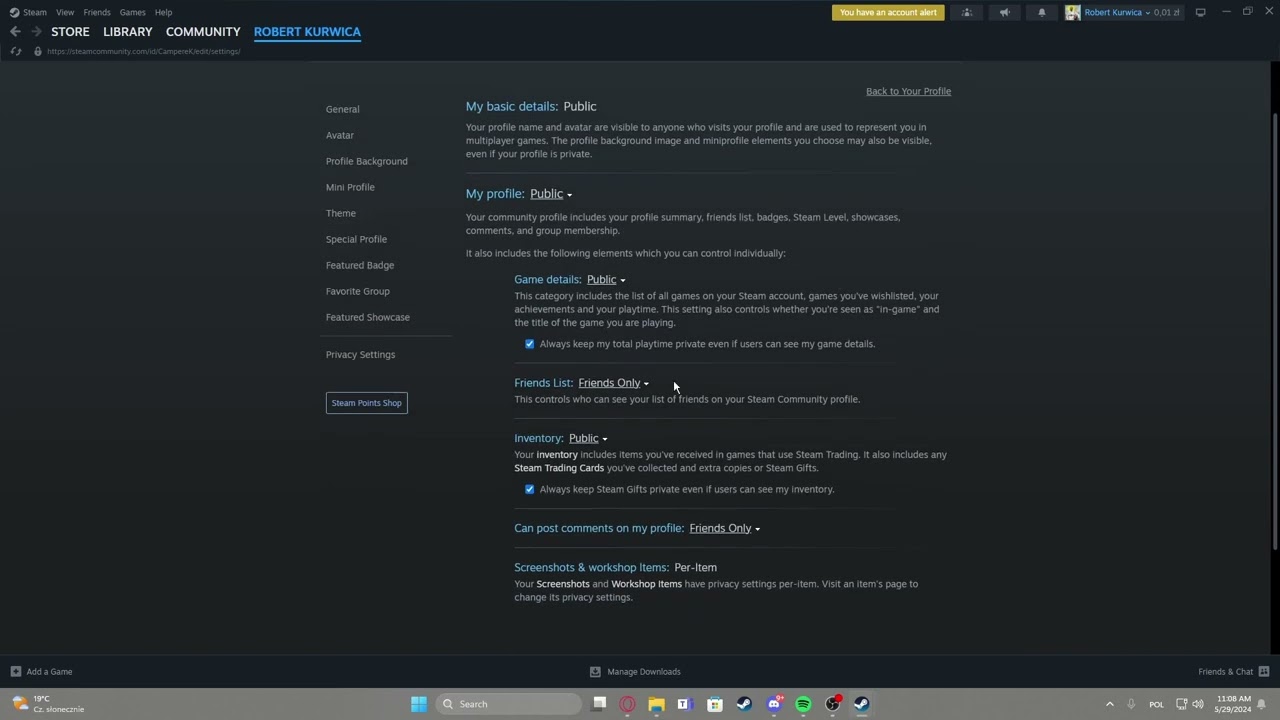The width and height of the screenshot is (1280, 720).
Task: Open the notifications bell in Steam header
Action: tap(1041, 12)
